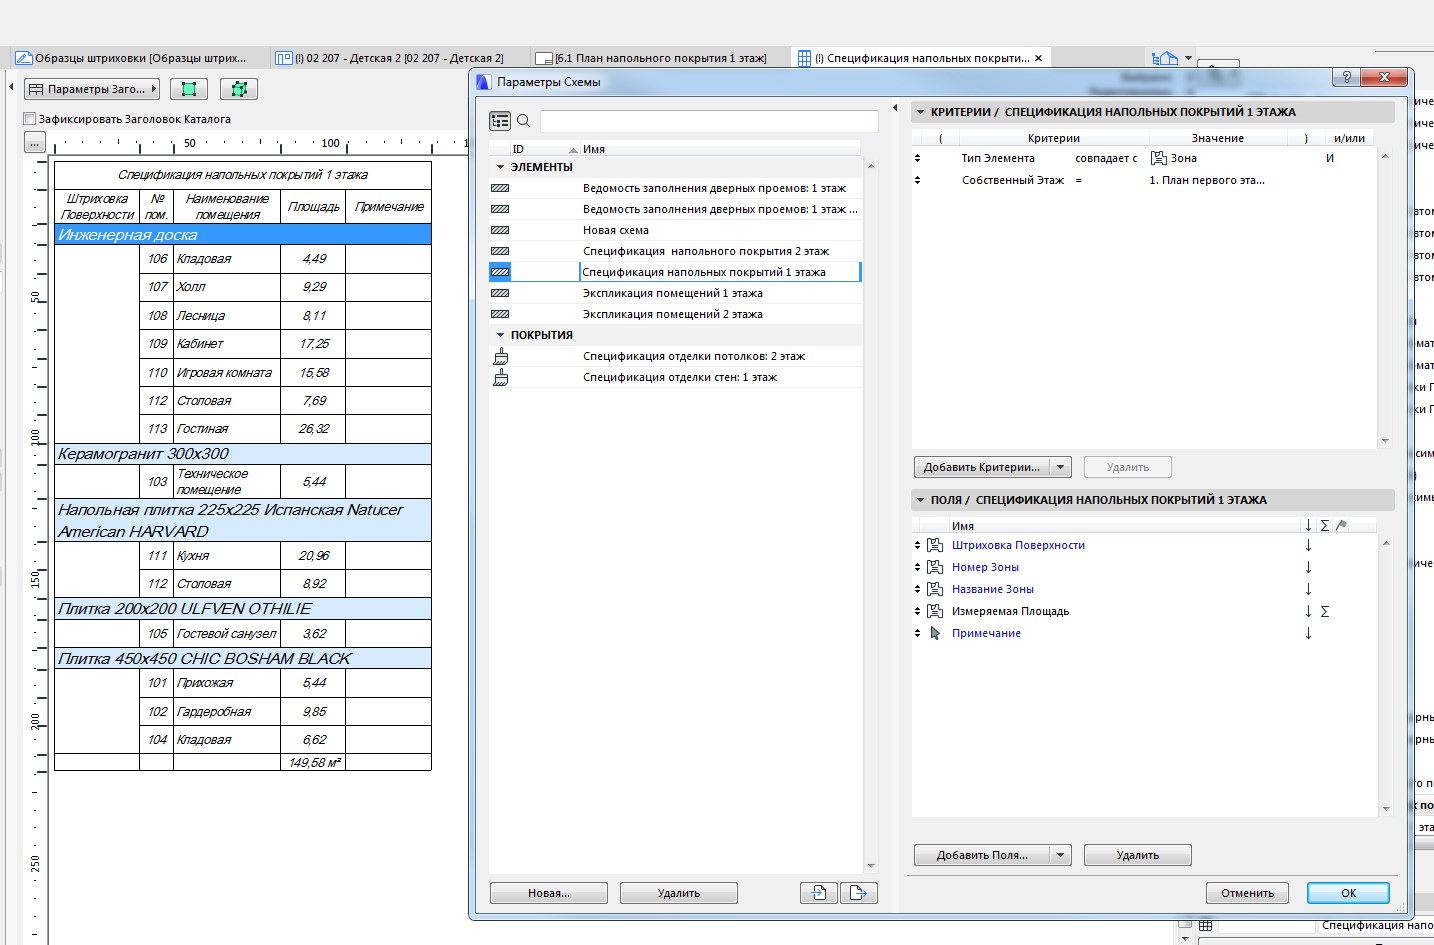The height and width of the screenshot is (945, 1434).
Task: Click brush icon beside Спецификация отделки стен: 1 этаж
Action: 501,377
